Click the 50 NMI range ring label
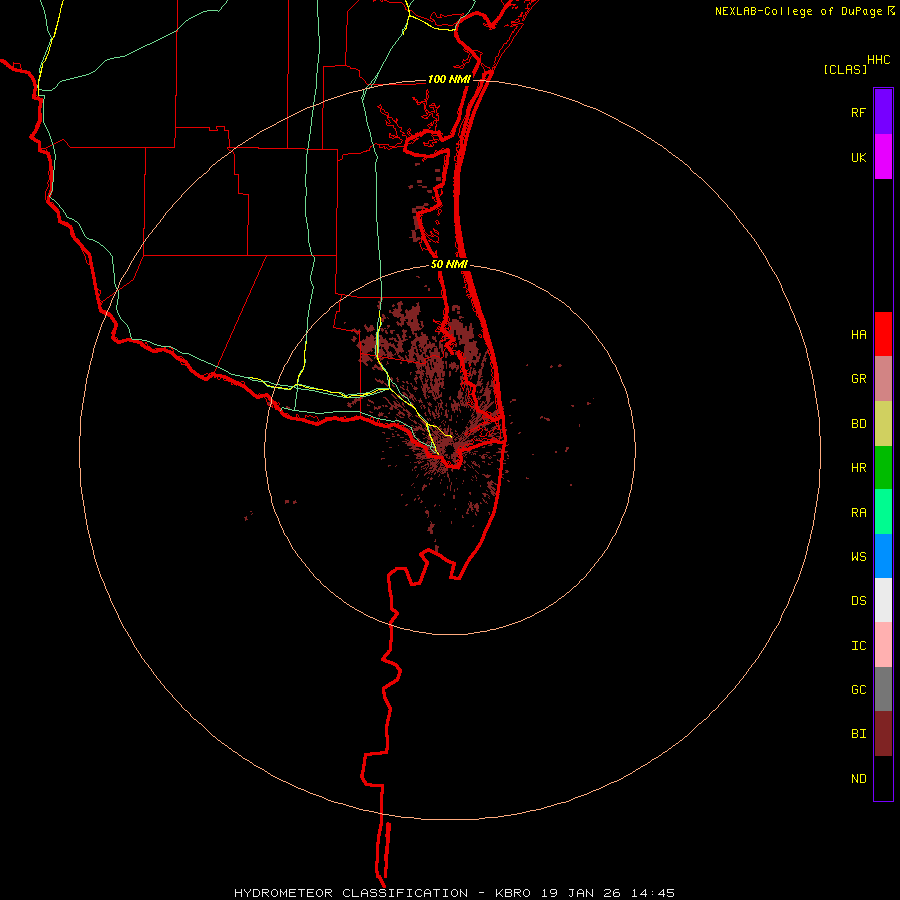 click(449, 264)
